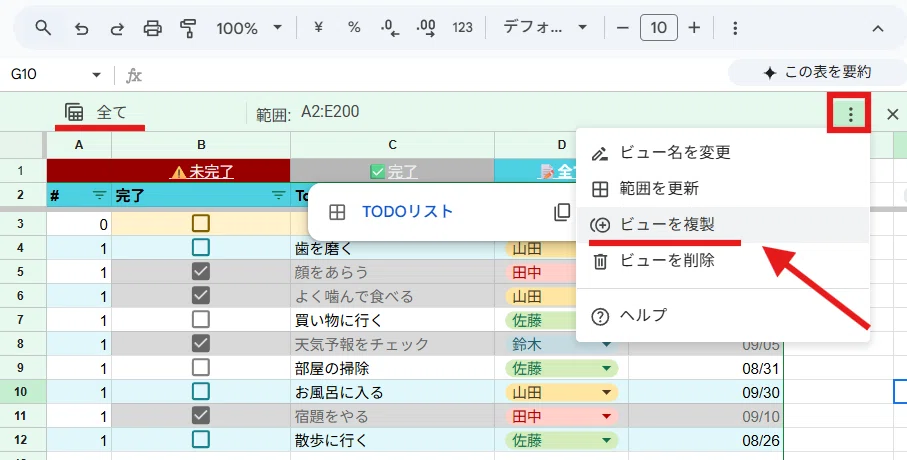
Task: Click the 'この表を要約' summarize button
Action: 817,72
